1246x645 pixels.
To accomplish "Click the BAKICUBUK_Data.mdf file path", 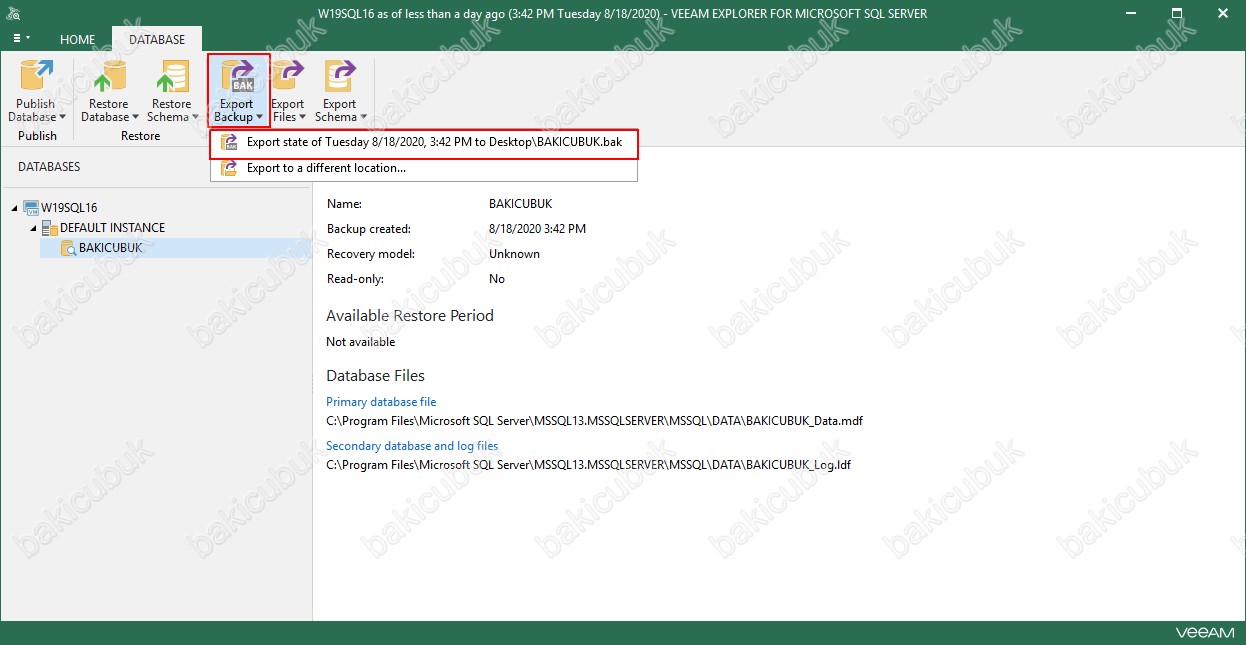I will [x=594, y=421].
